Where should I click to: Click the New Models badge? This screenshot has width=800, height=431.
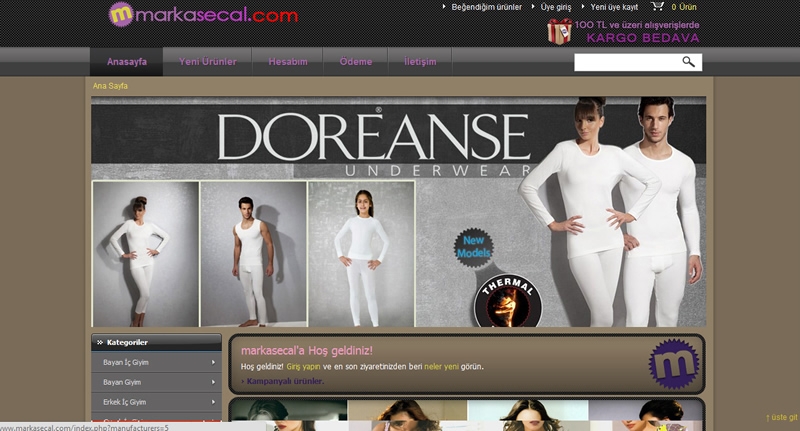[x=473, y=247]
